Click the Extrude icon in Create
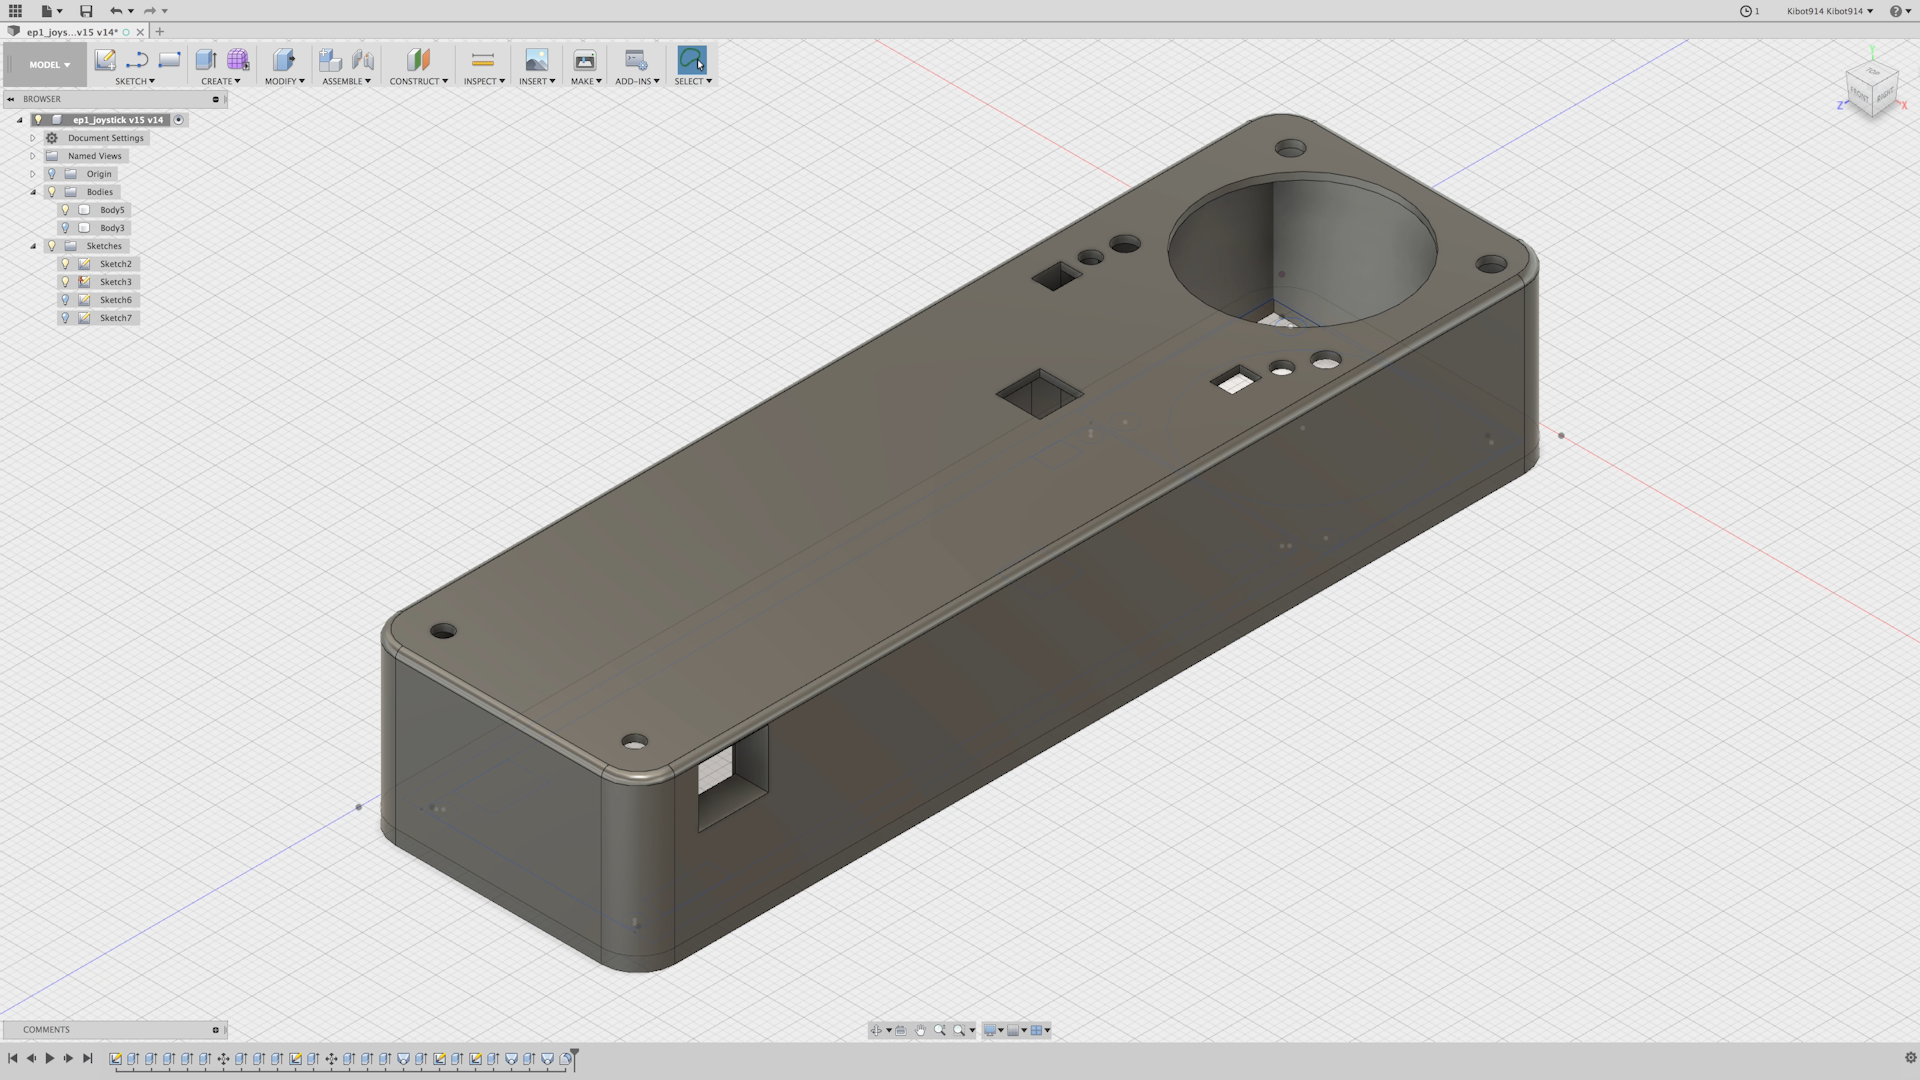1920x1080 pixels. click(x=206, y=60)
